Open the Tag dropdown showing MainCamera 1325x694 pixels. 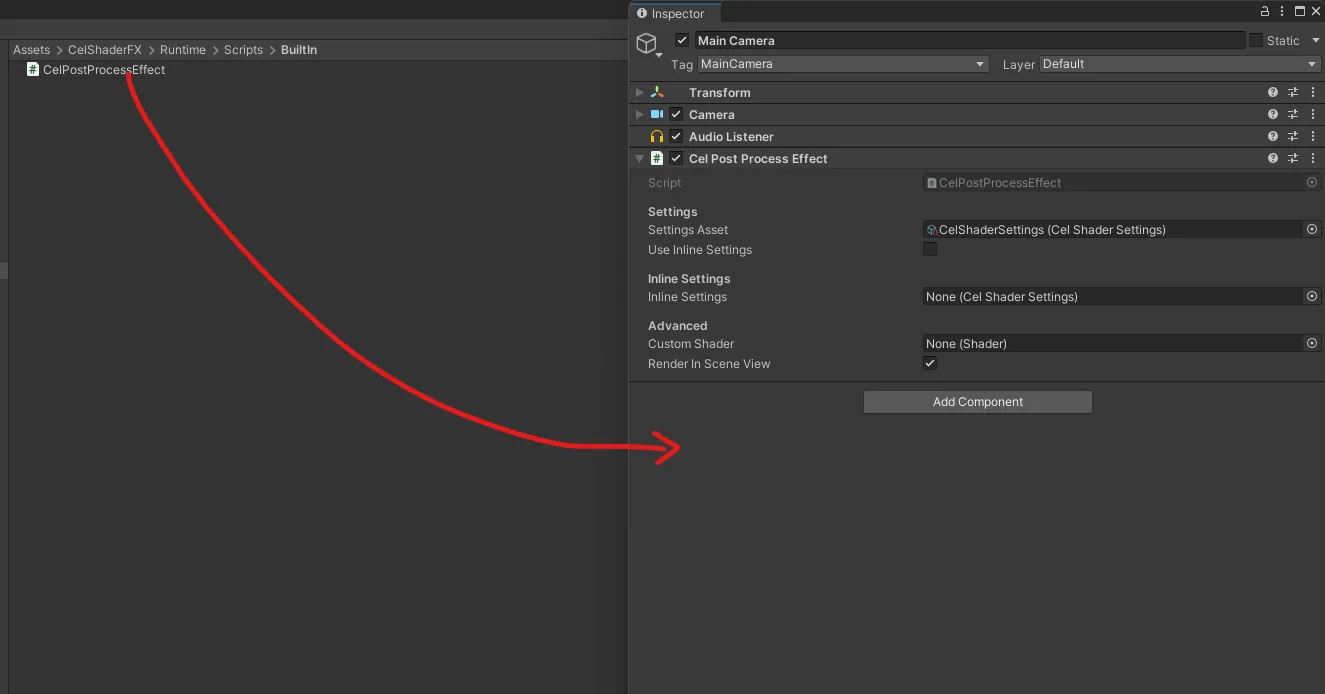[843, 64]
